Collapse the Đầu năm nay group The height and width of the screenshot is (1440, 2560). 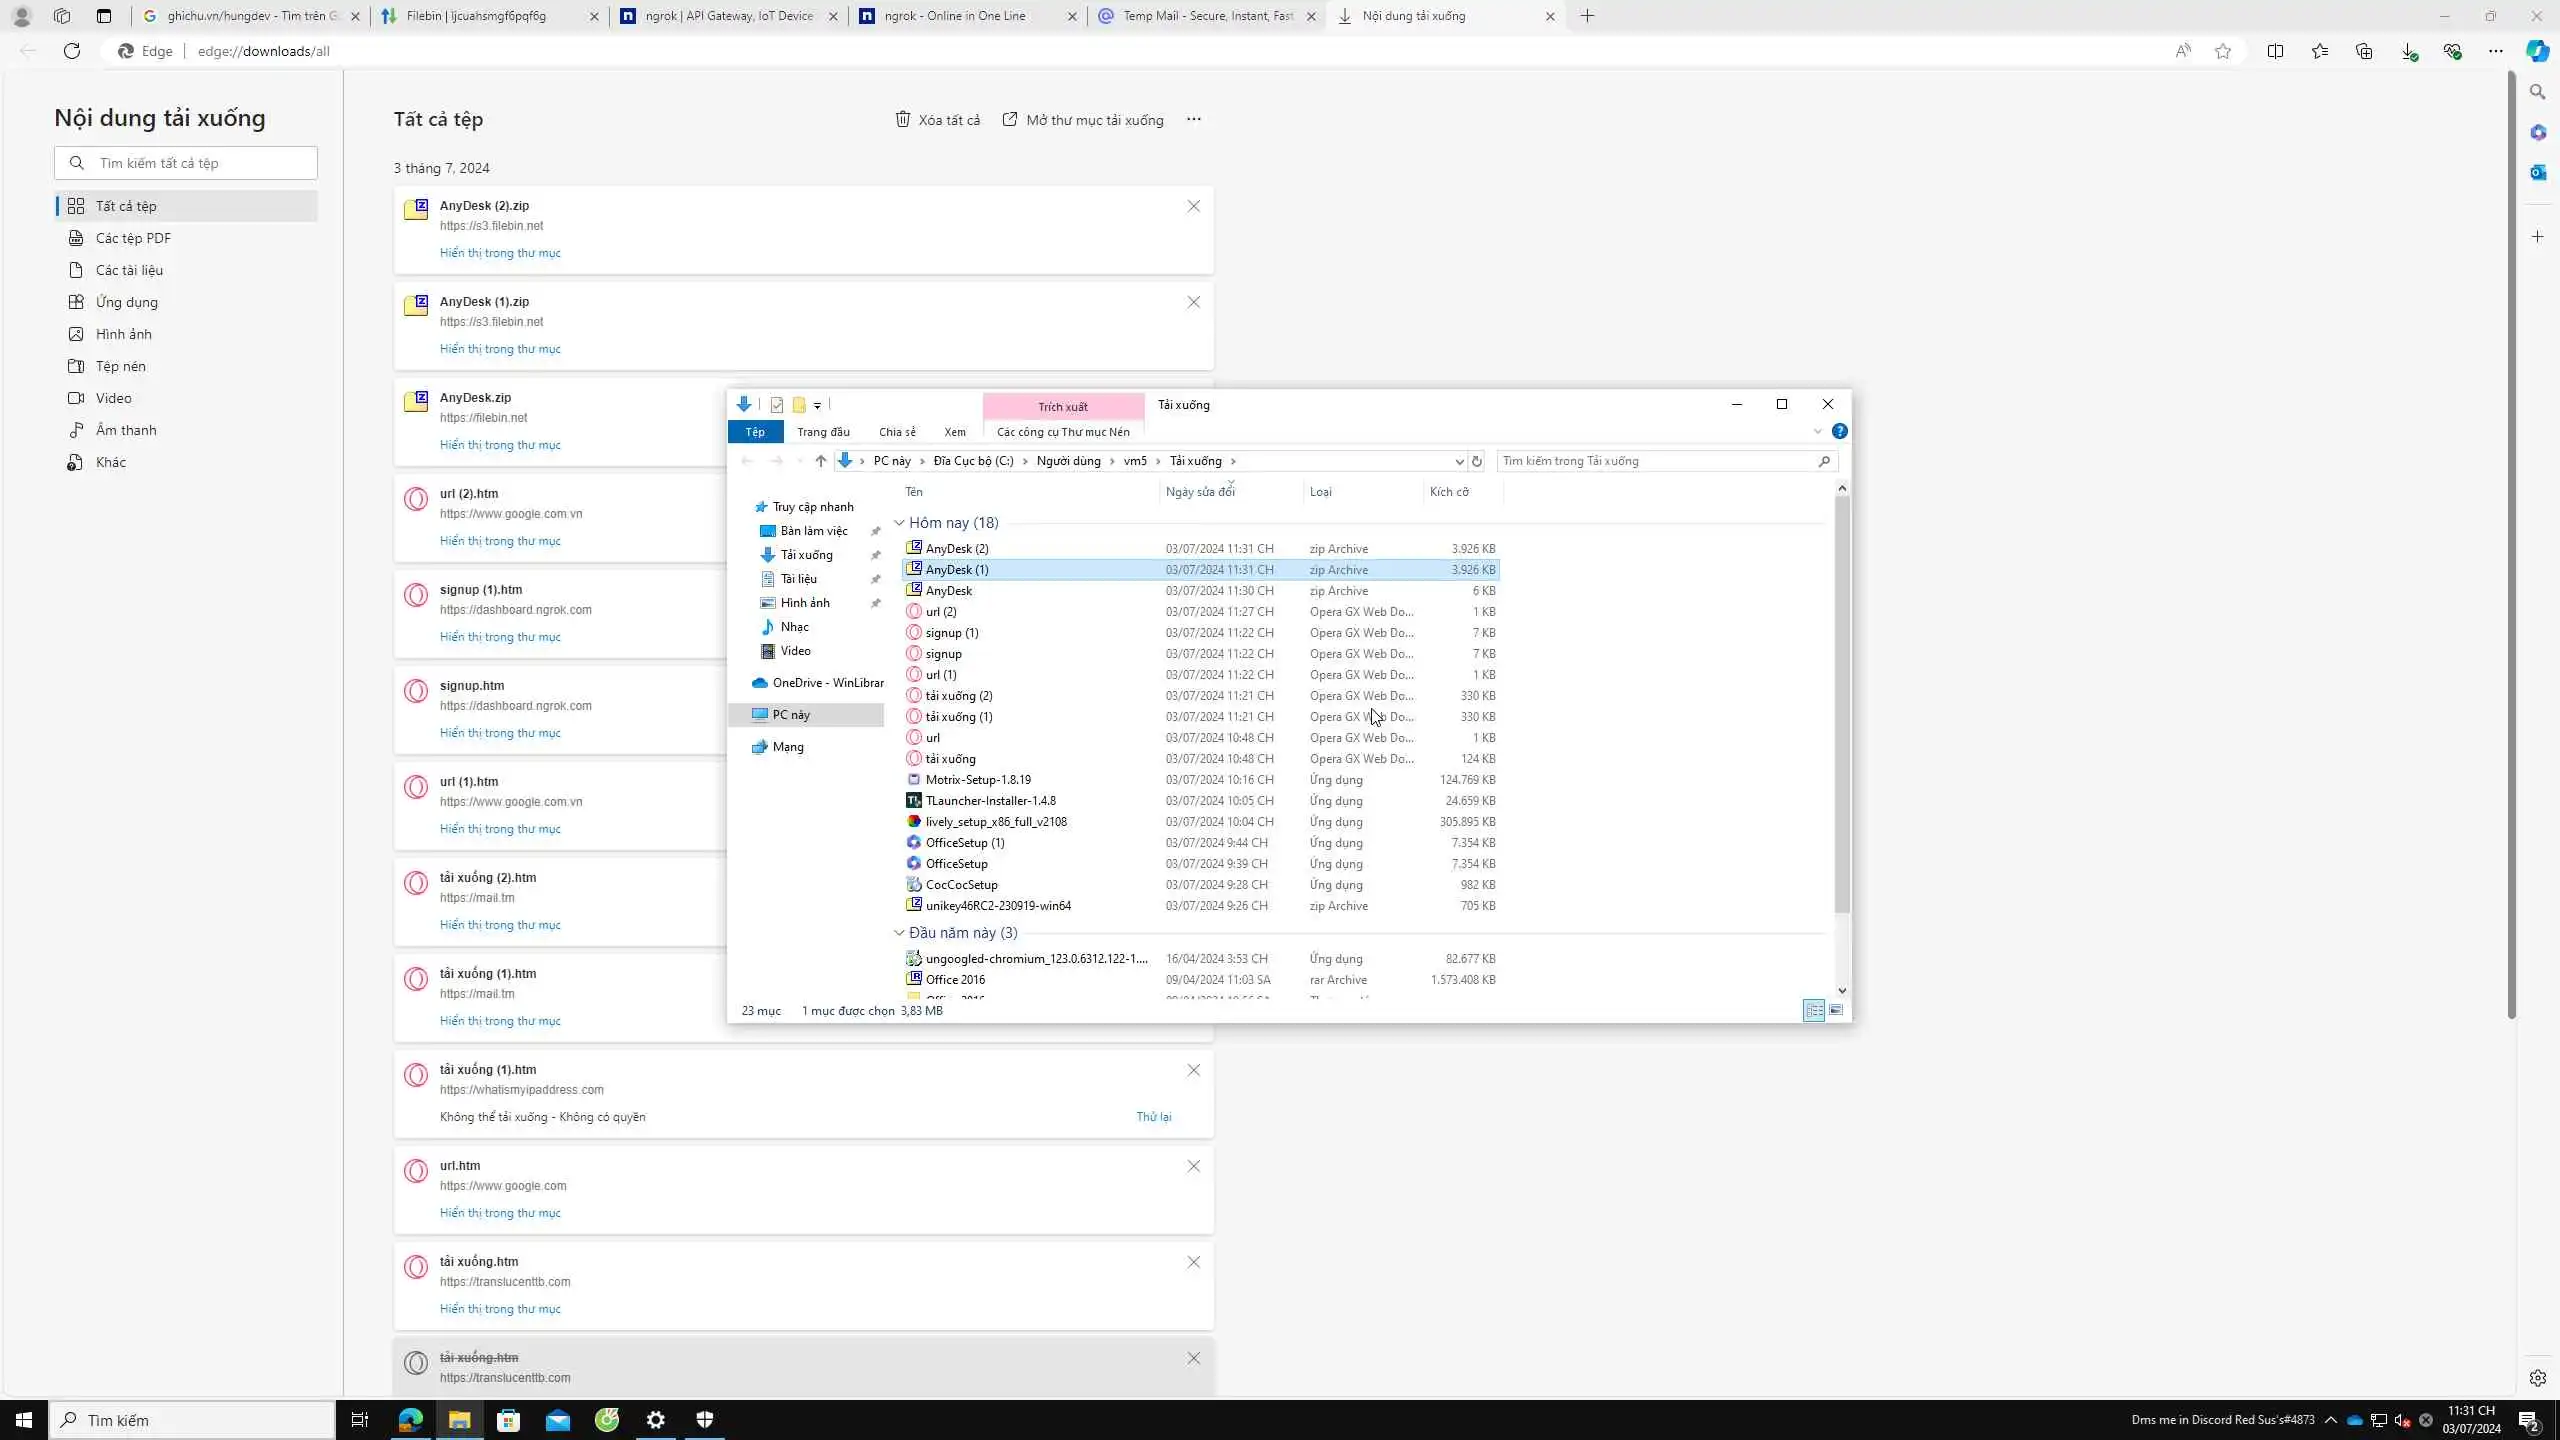[899, 933]
